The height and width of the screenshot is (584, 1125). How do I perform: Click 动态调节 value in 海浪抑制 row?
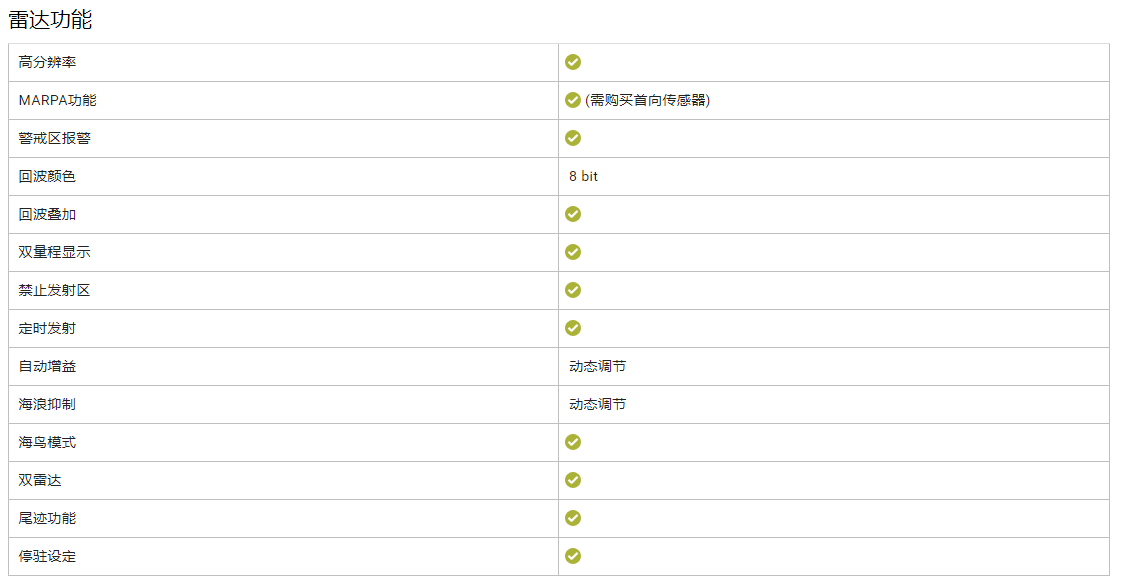tap(598, 404)
